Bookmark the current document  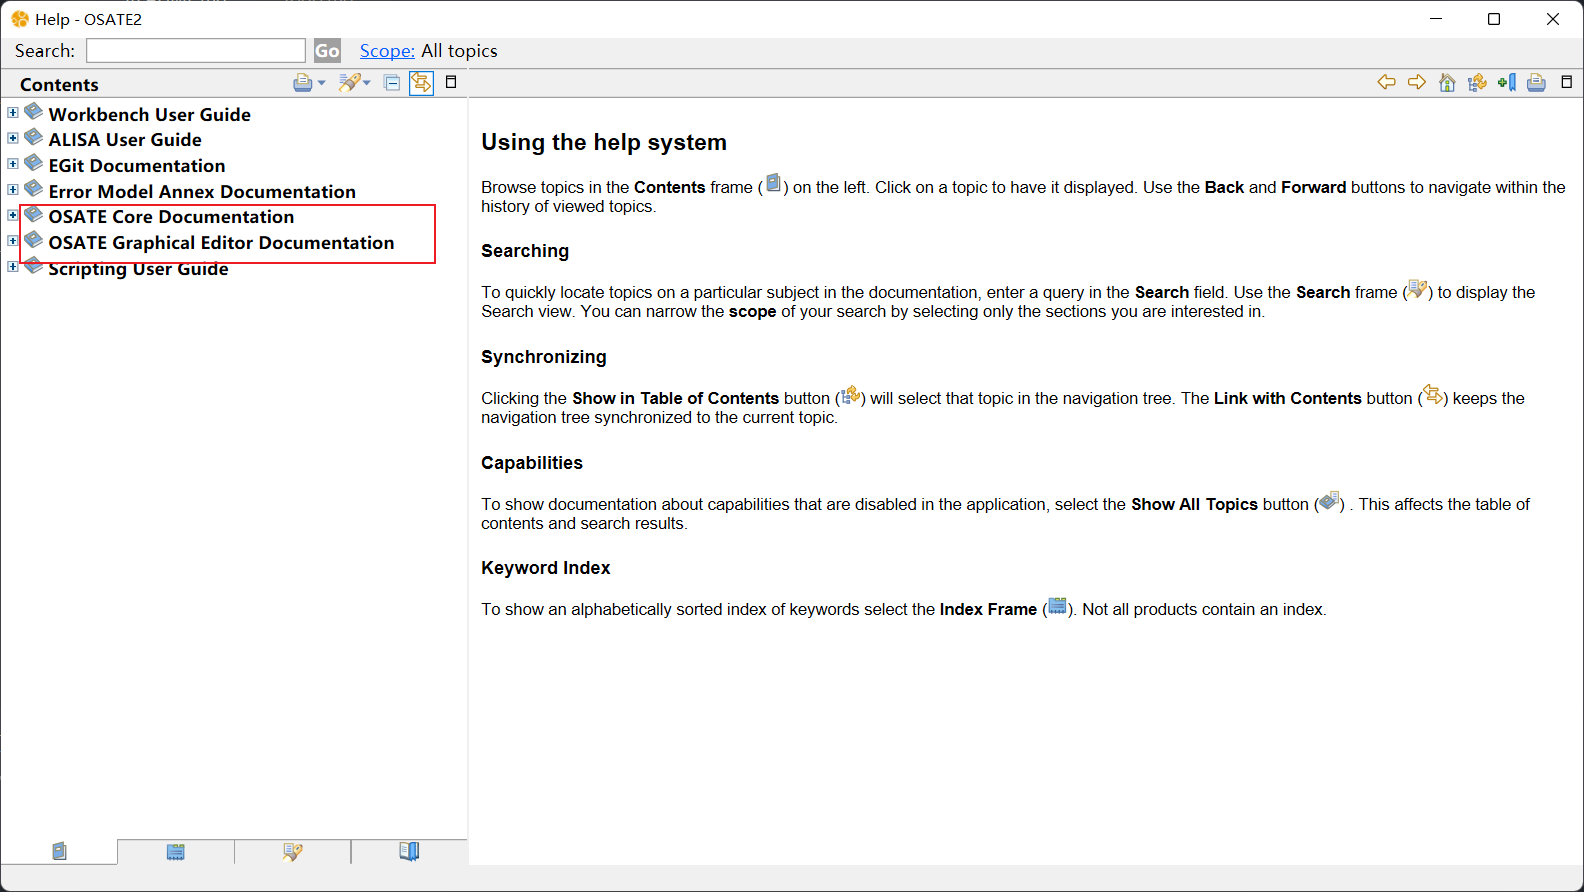pyautogui.click(x=1507, y=82)
